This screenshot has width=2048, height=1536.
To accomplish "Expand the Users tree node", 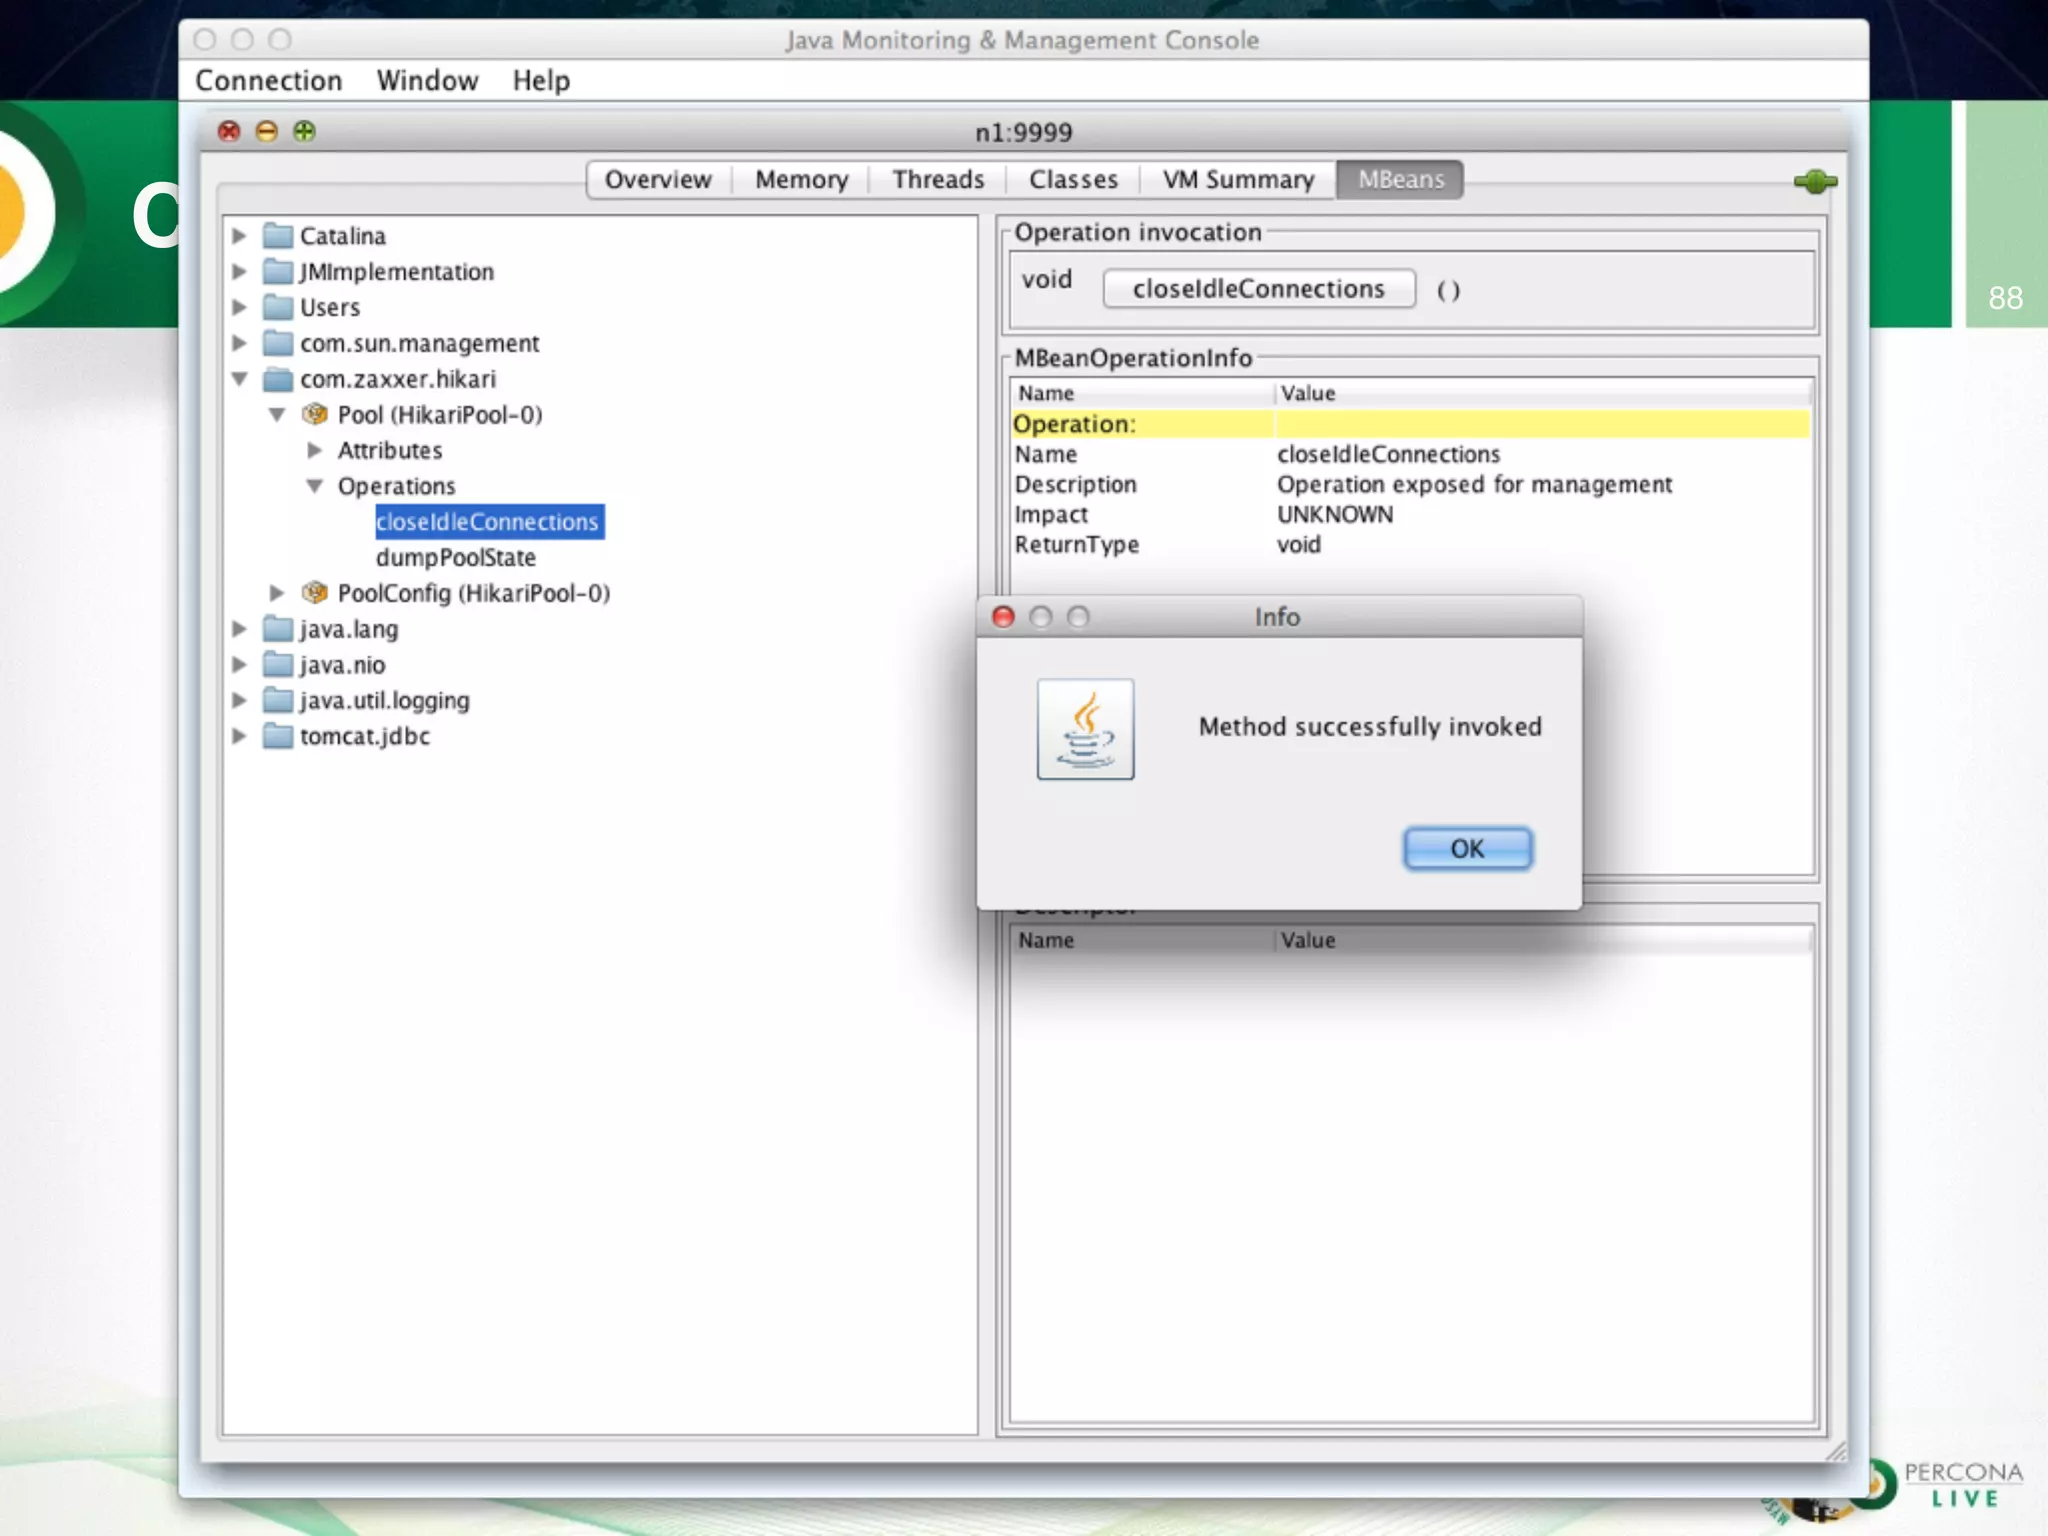I will click(239, 308).
